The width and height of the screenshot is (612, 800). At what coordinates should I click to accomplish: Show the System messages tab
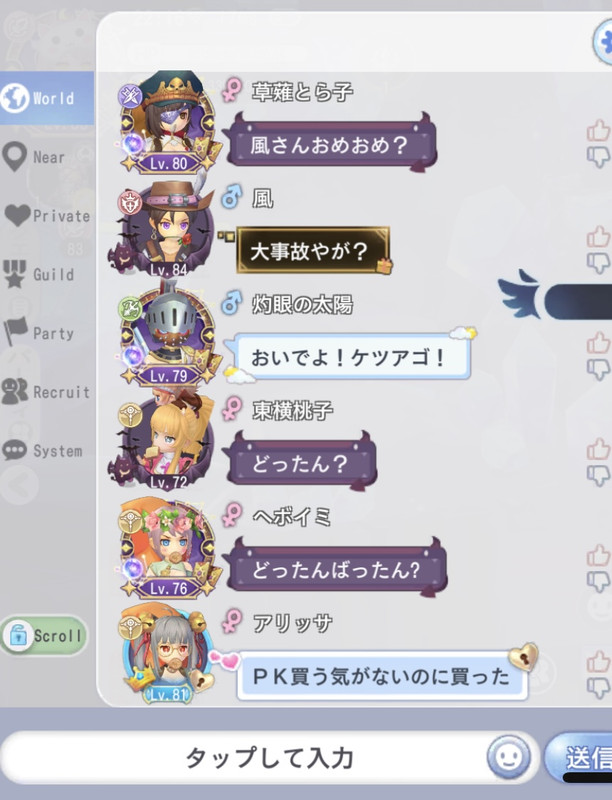click(x=47, y=451)
